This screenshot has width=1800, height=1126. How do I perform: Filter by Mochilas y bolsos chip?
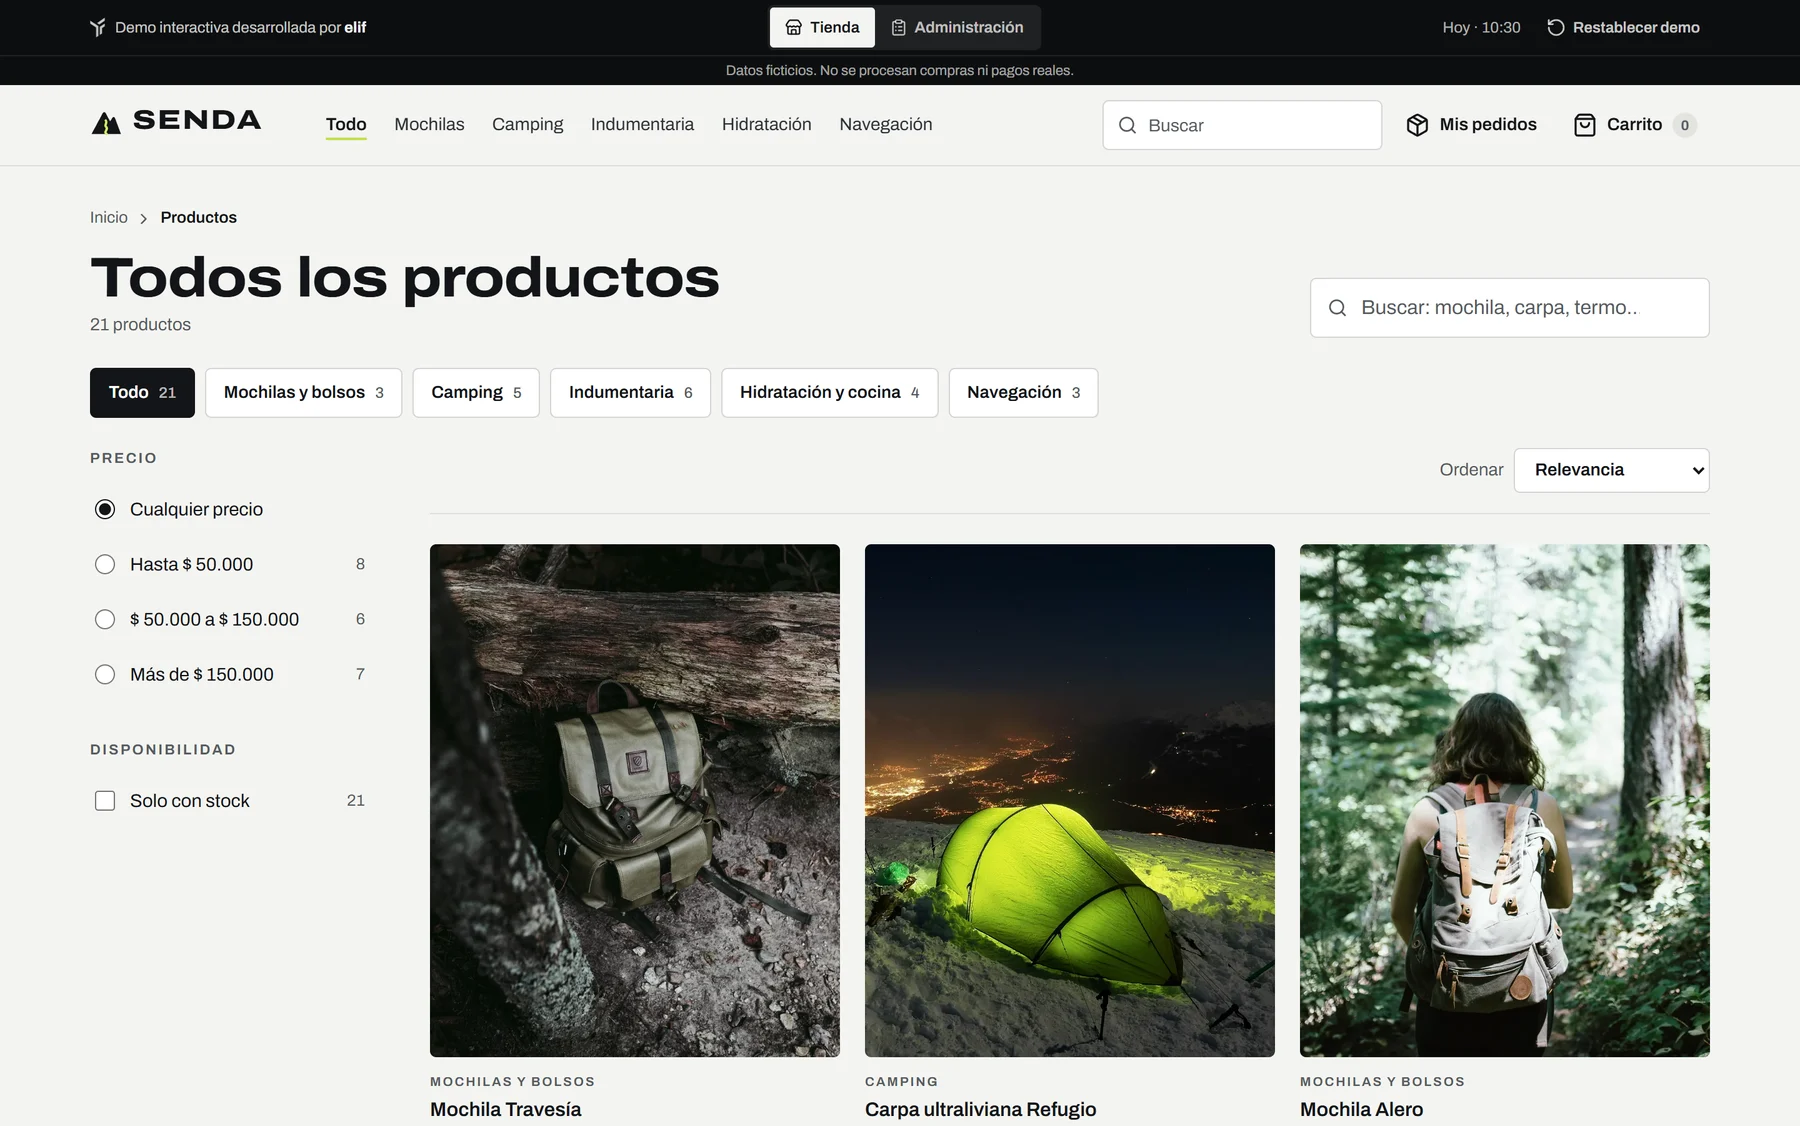coord(303,393)
